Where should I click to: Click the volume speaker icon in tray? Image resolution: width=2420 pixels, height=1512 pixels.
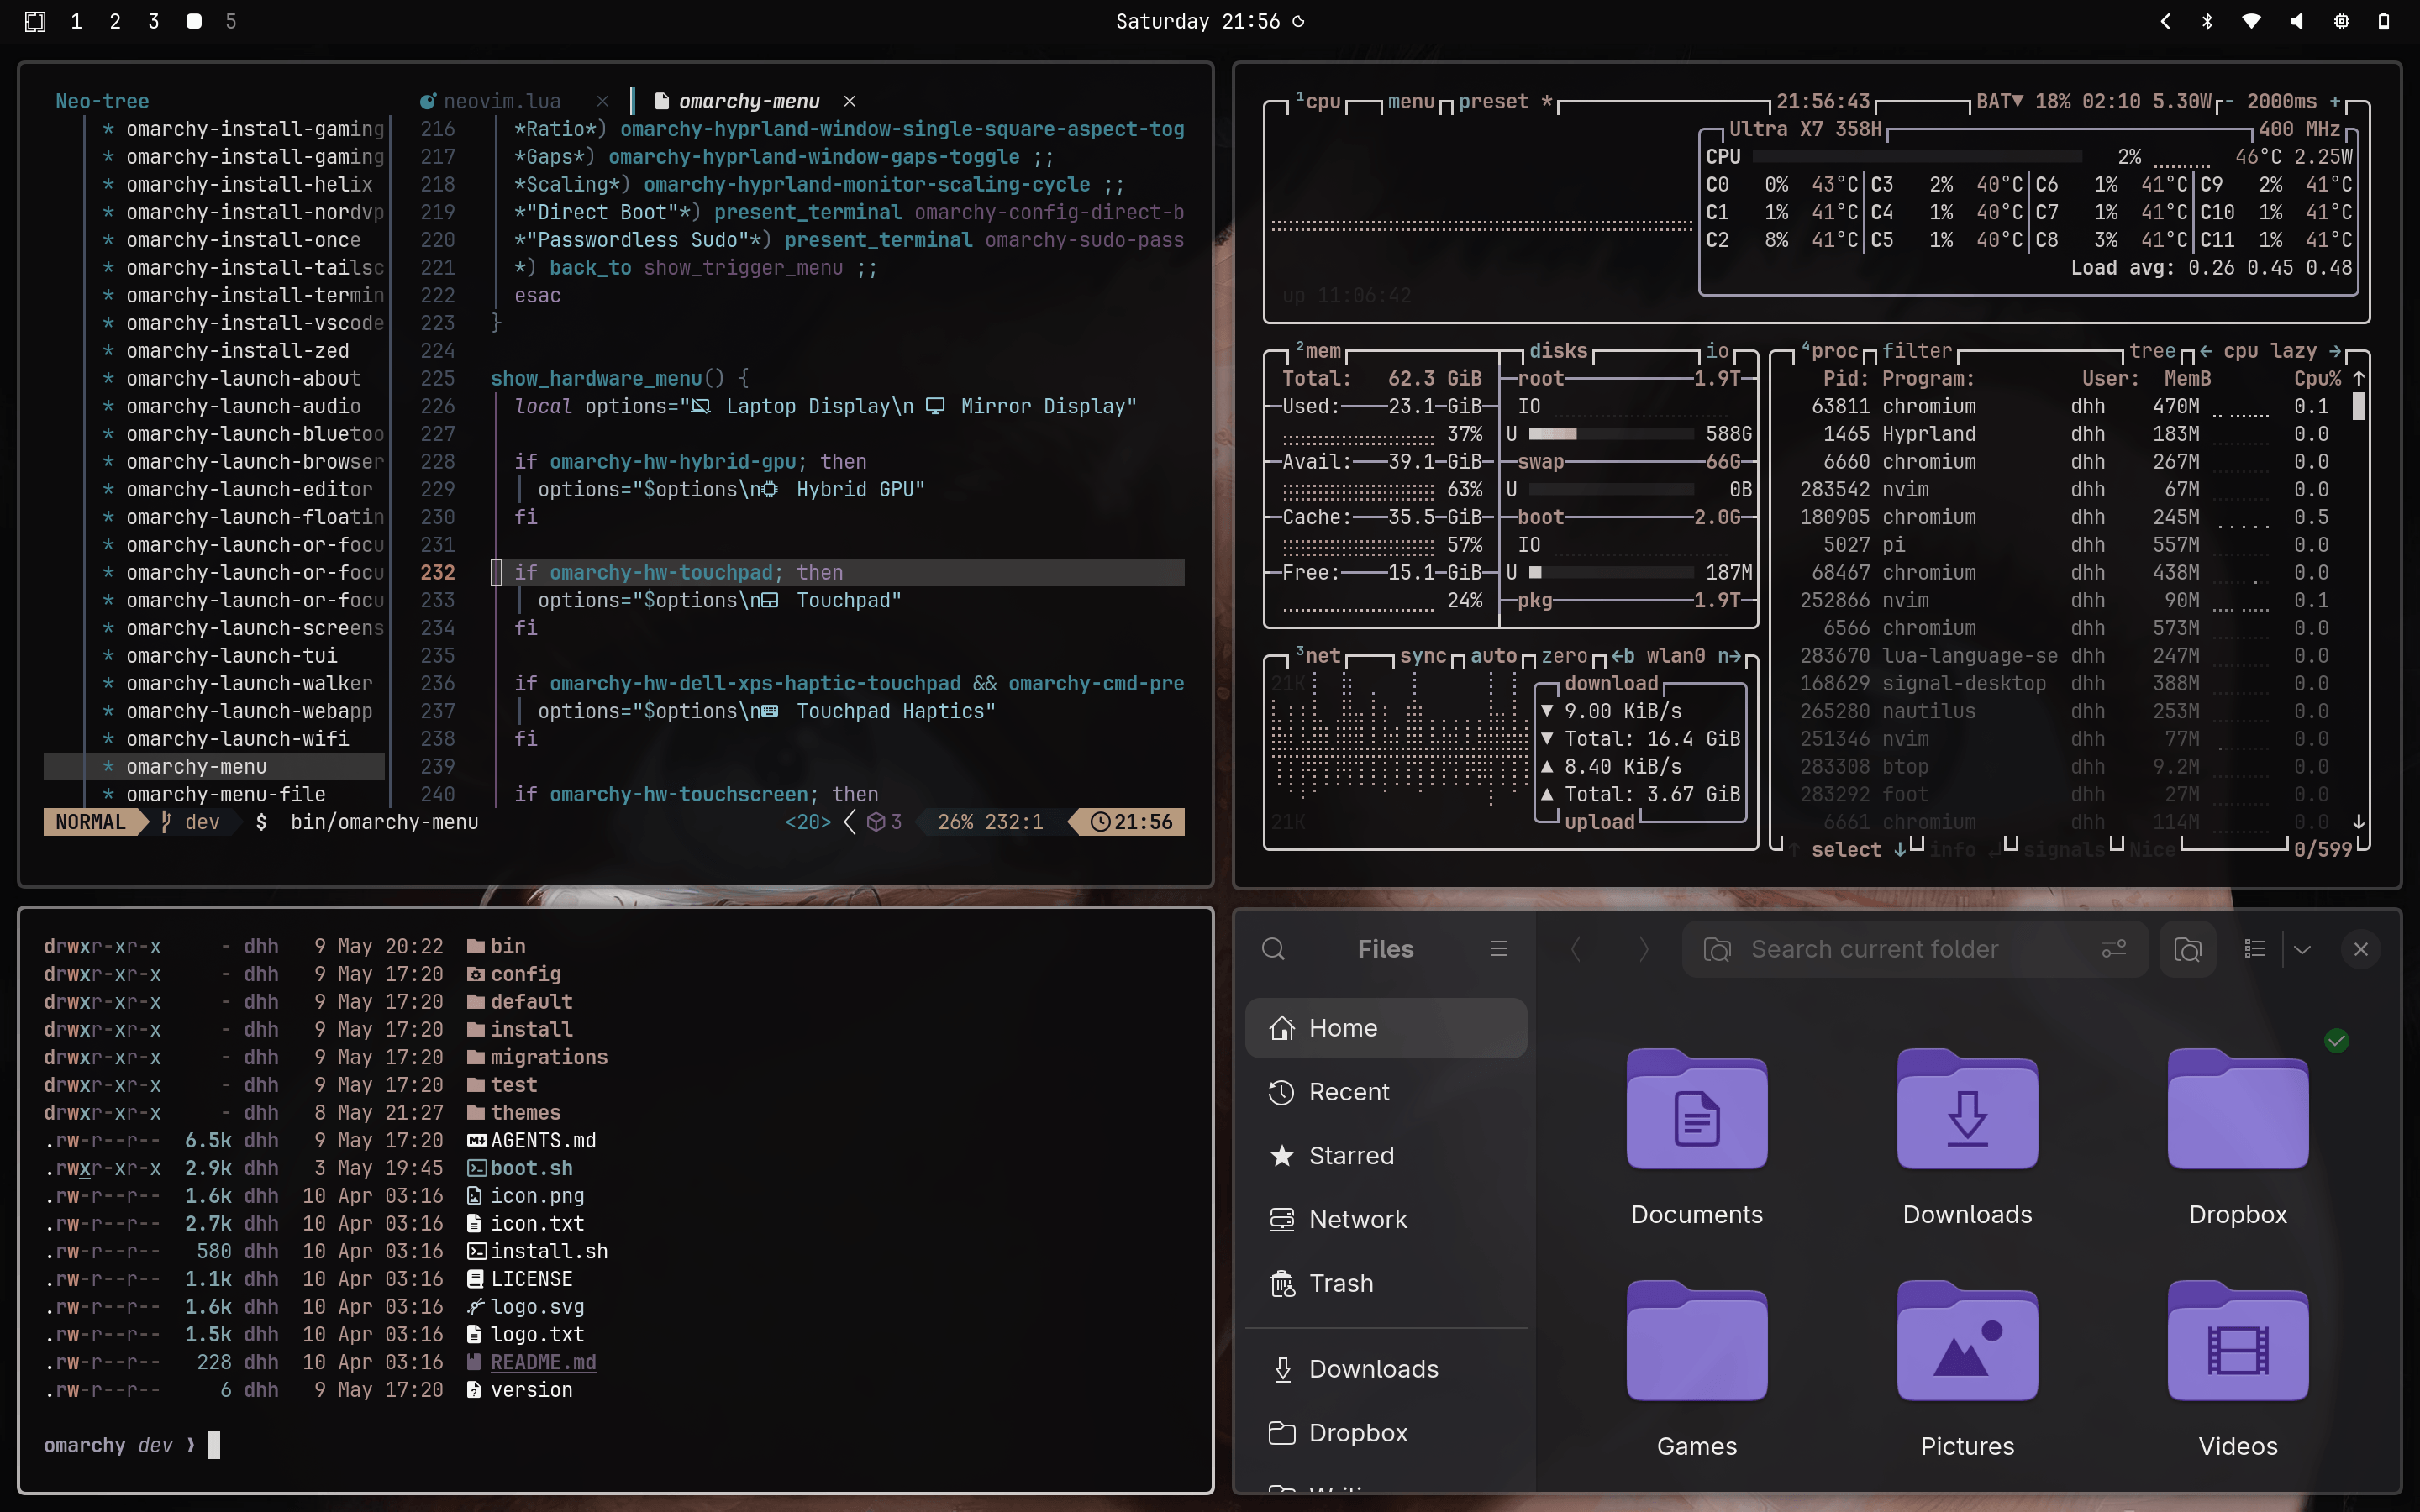[x=2296, y=21]
